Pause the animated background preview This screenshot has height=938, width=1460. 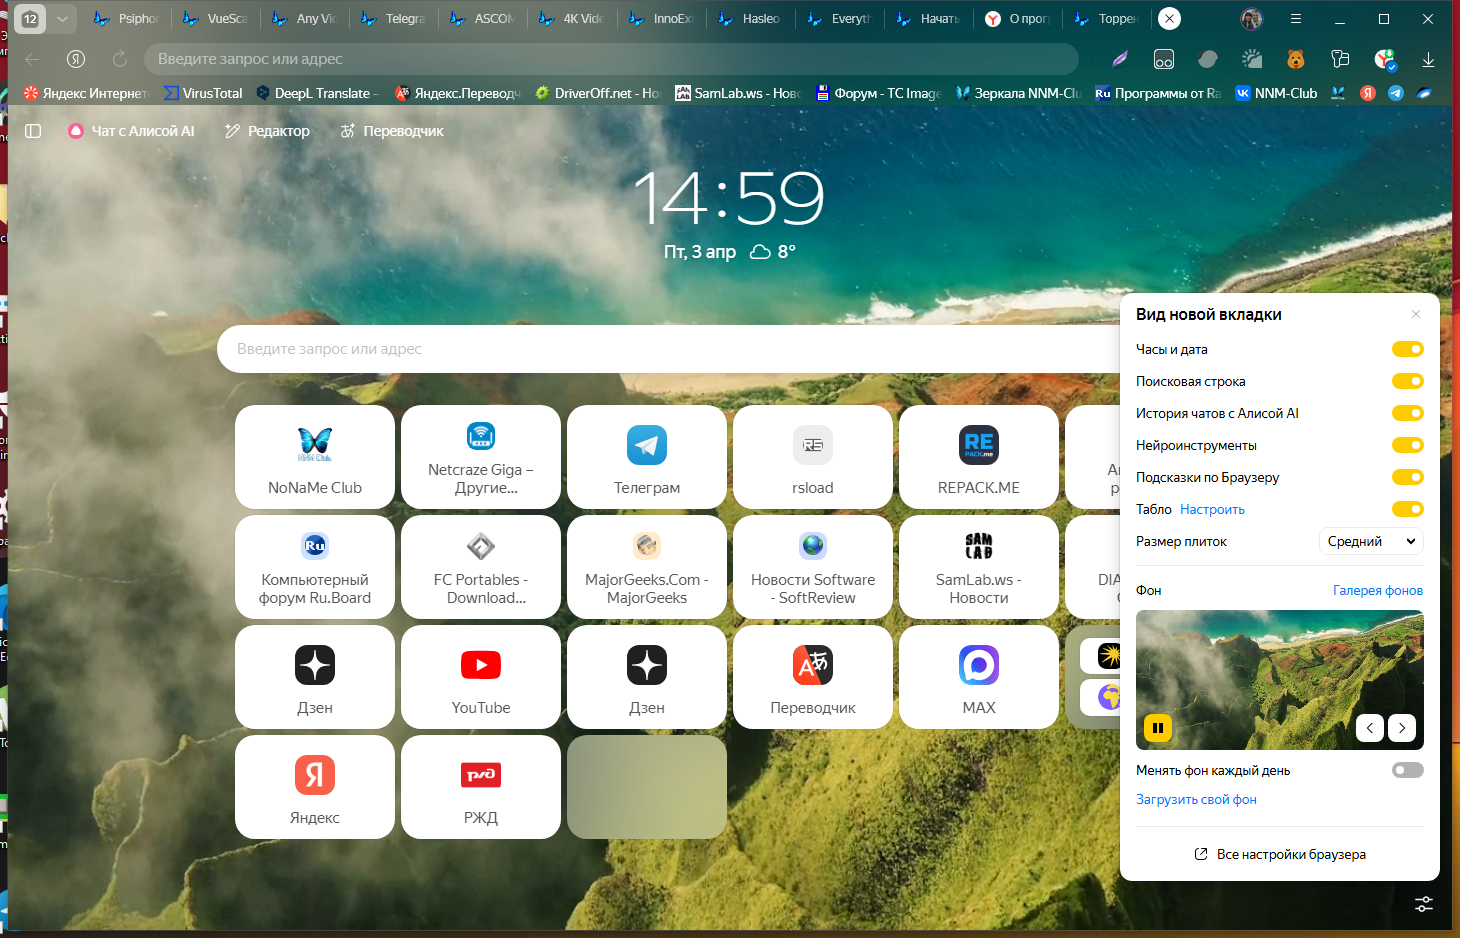pyautogui.click(x=1158, y=728)
